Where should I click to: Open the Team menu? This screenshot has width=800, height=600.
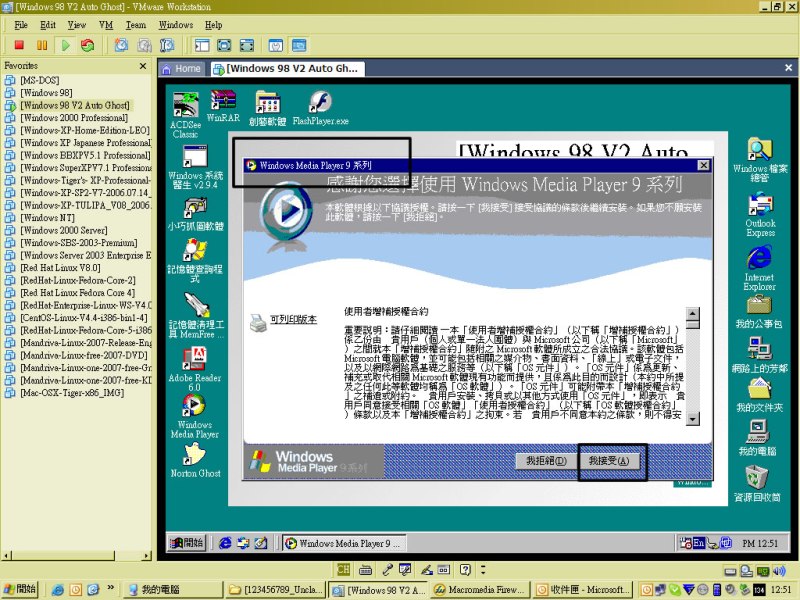pyautogui.click(x=136, y=25)
